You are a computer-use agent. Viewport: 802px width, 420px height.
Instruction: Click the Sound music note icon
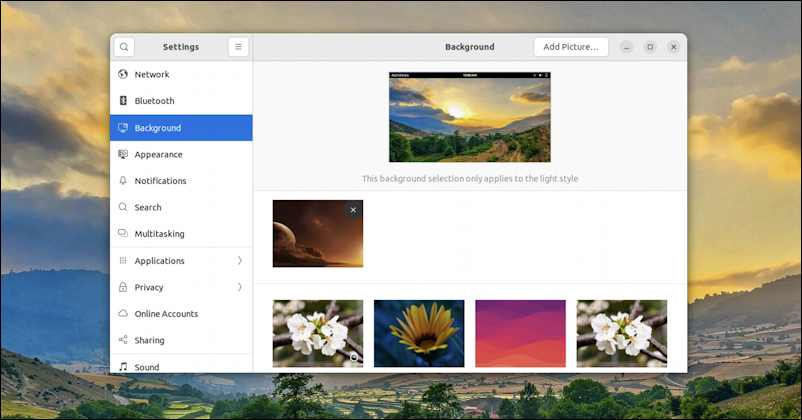click(x=123, y=367)
